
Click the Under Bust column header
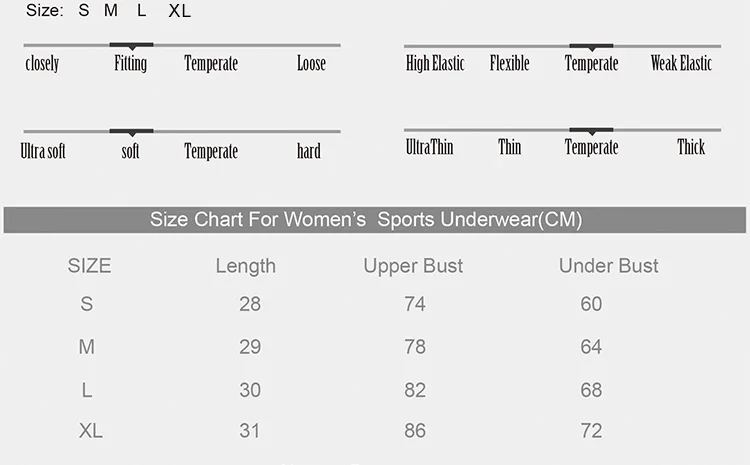pyautogui.click(x=608, y=266)
